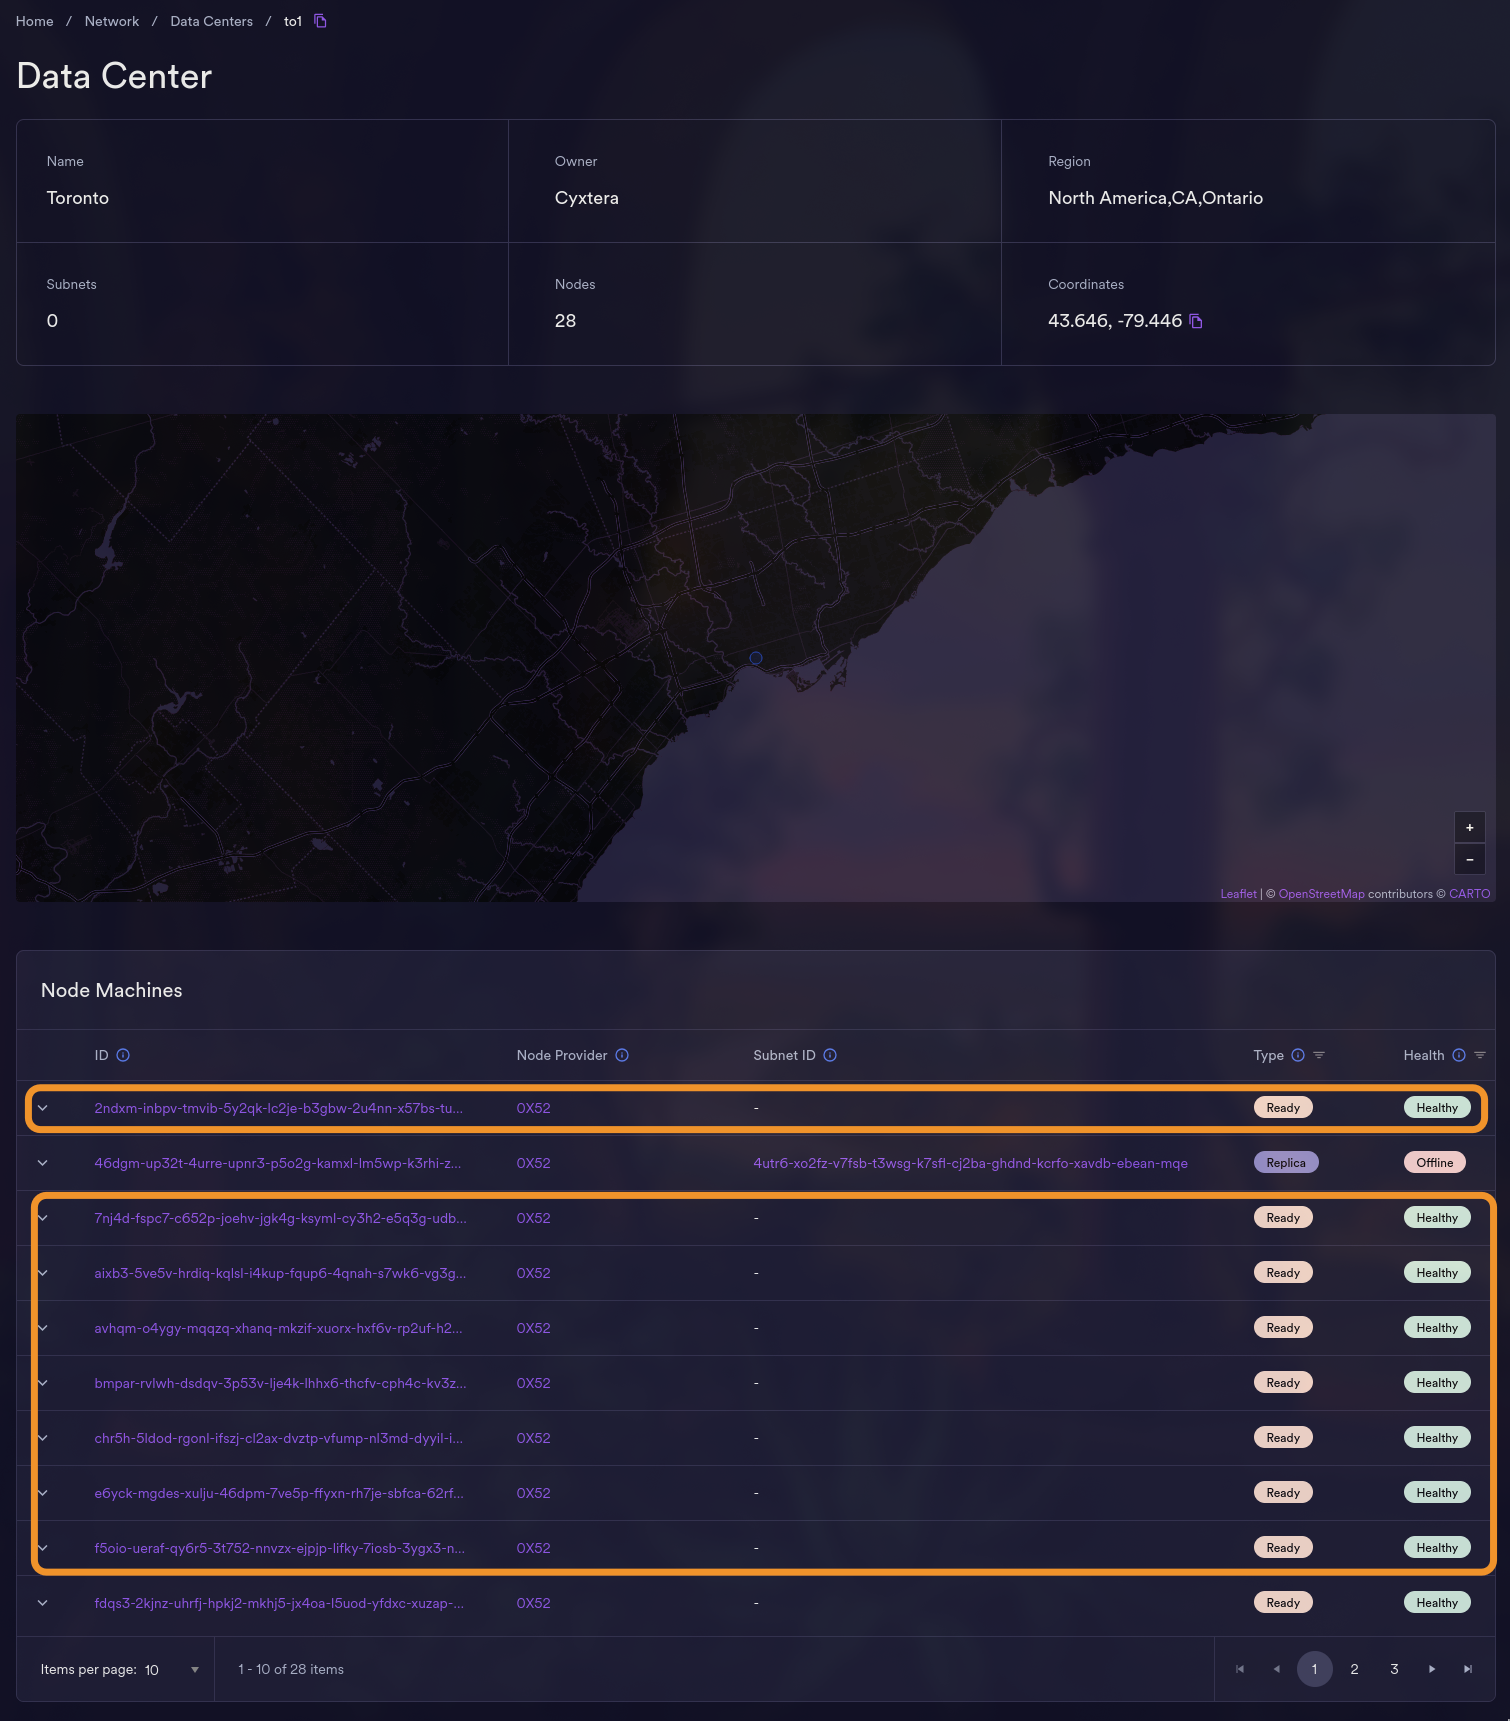Expand the fdqs3-2kjnz node row
Screen dimensions: 1510x1721
point(43,1603)
